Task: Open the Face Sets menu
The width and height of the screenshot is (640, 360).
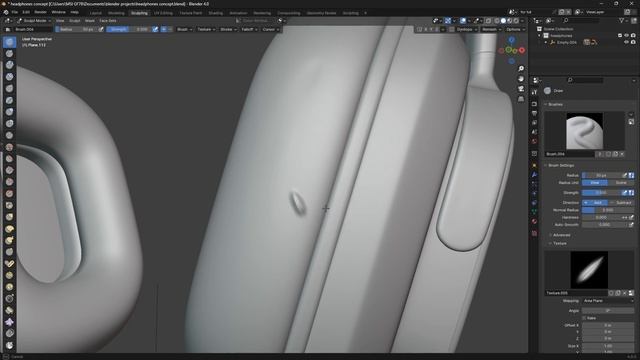Action: tap(108, 20)
